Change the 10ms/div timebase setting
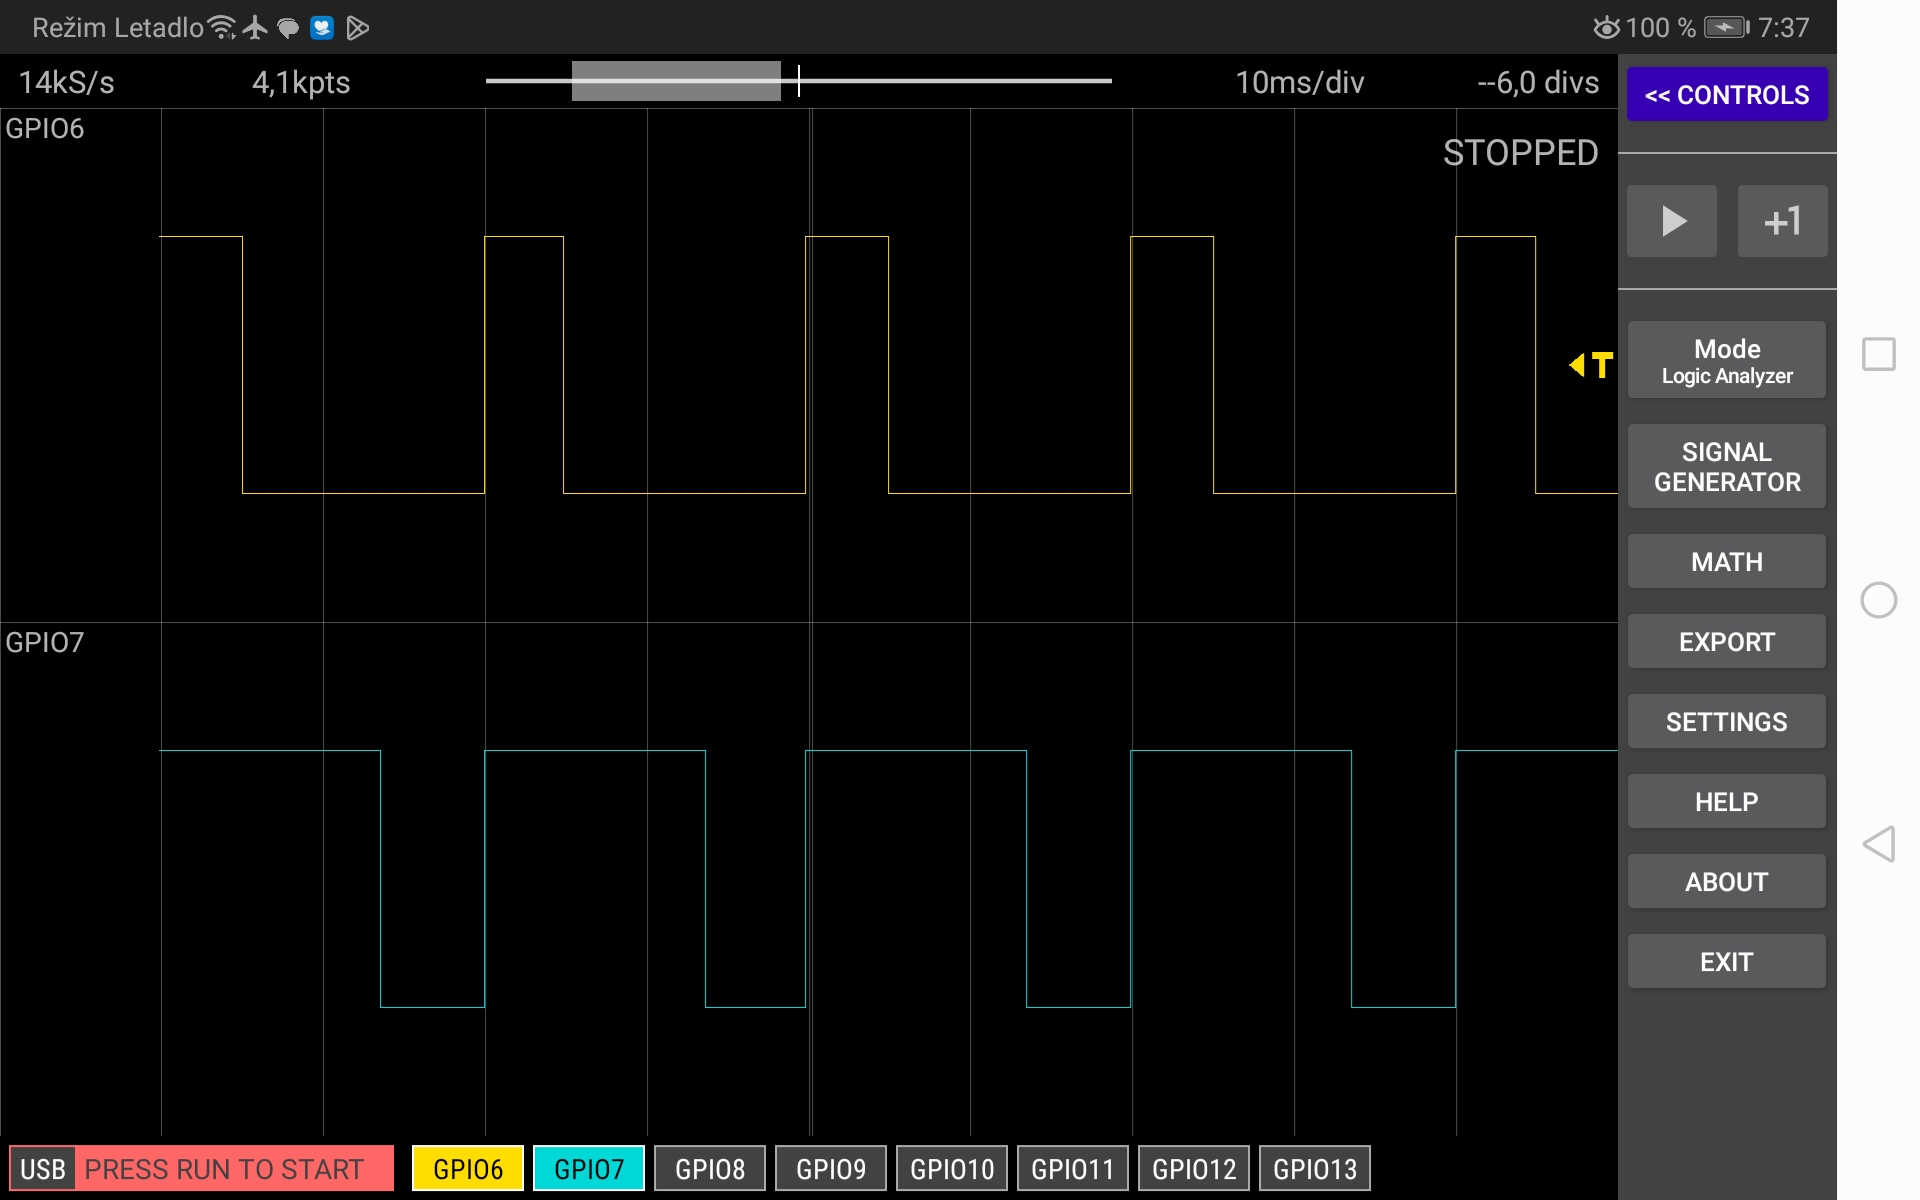 click(x=1299, y=82)
